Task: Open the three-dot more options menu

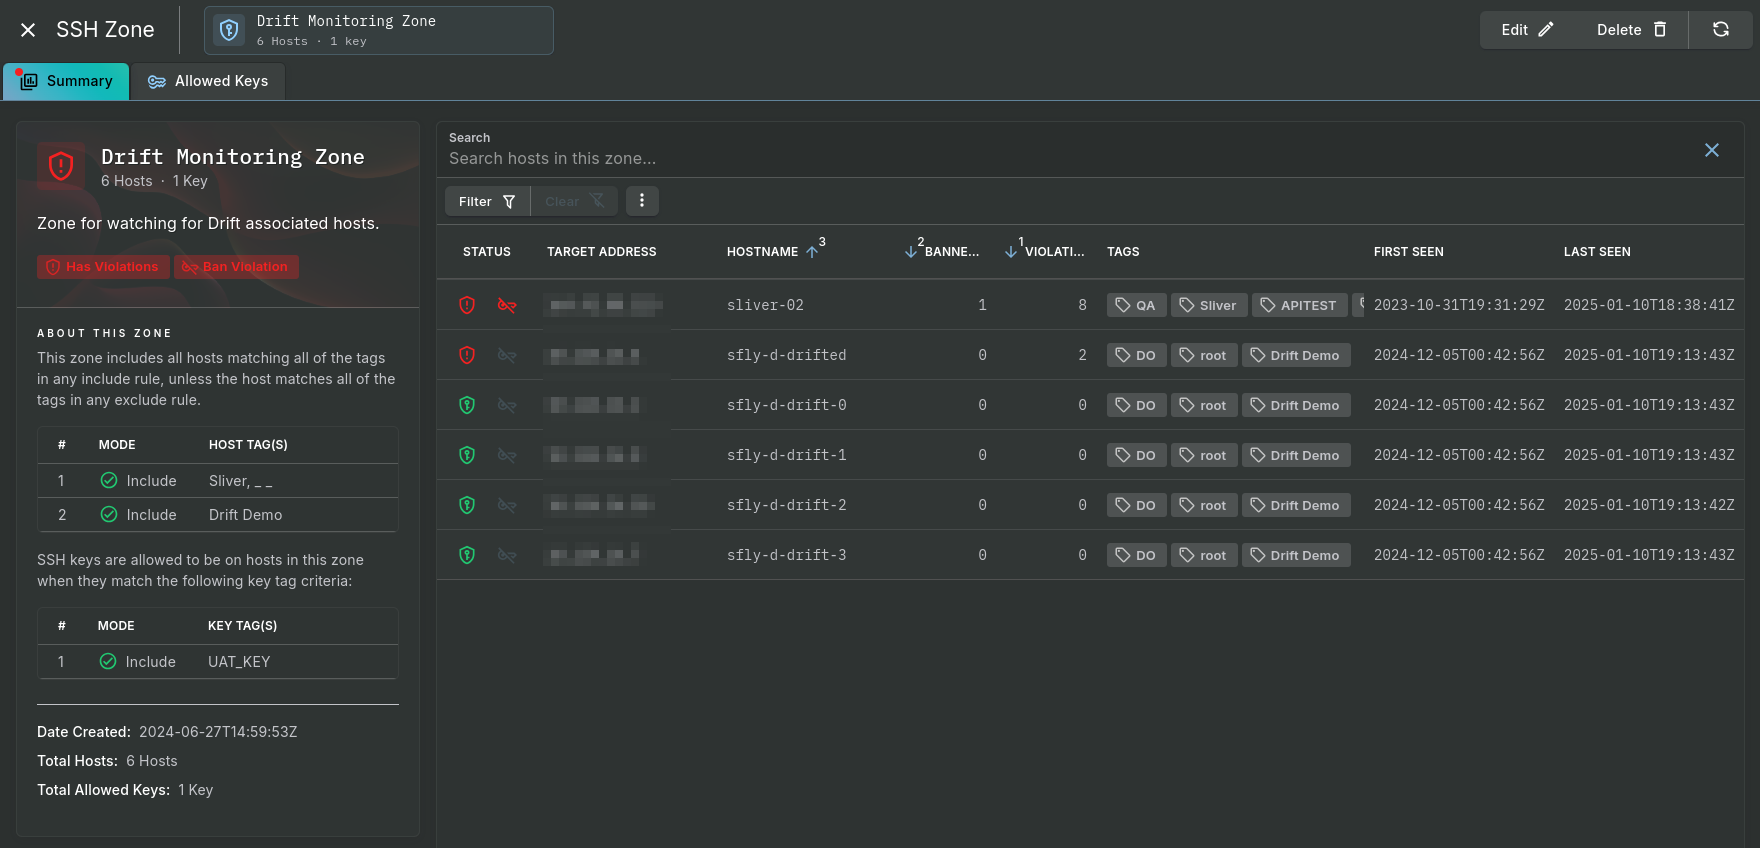Action: point(642,201)
